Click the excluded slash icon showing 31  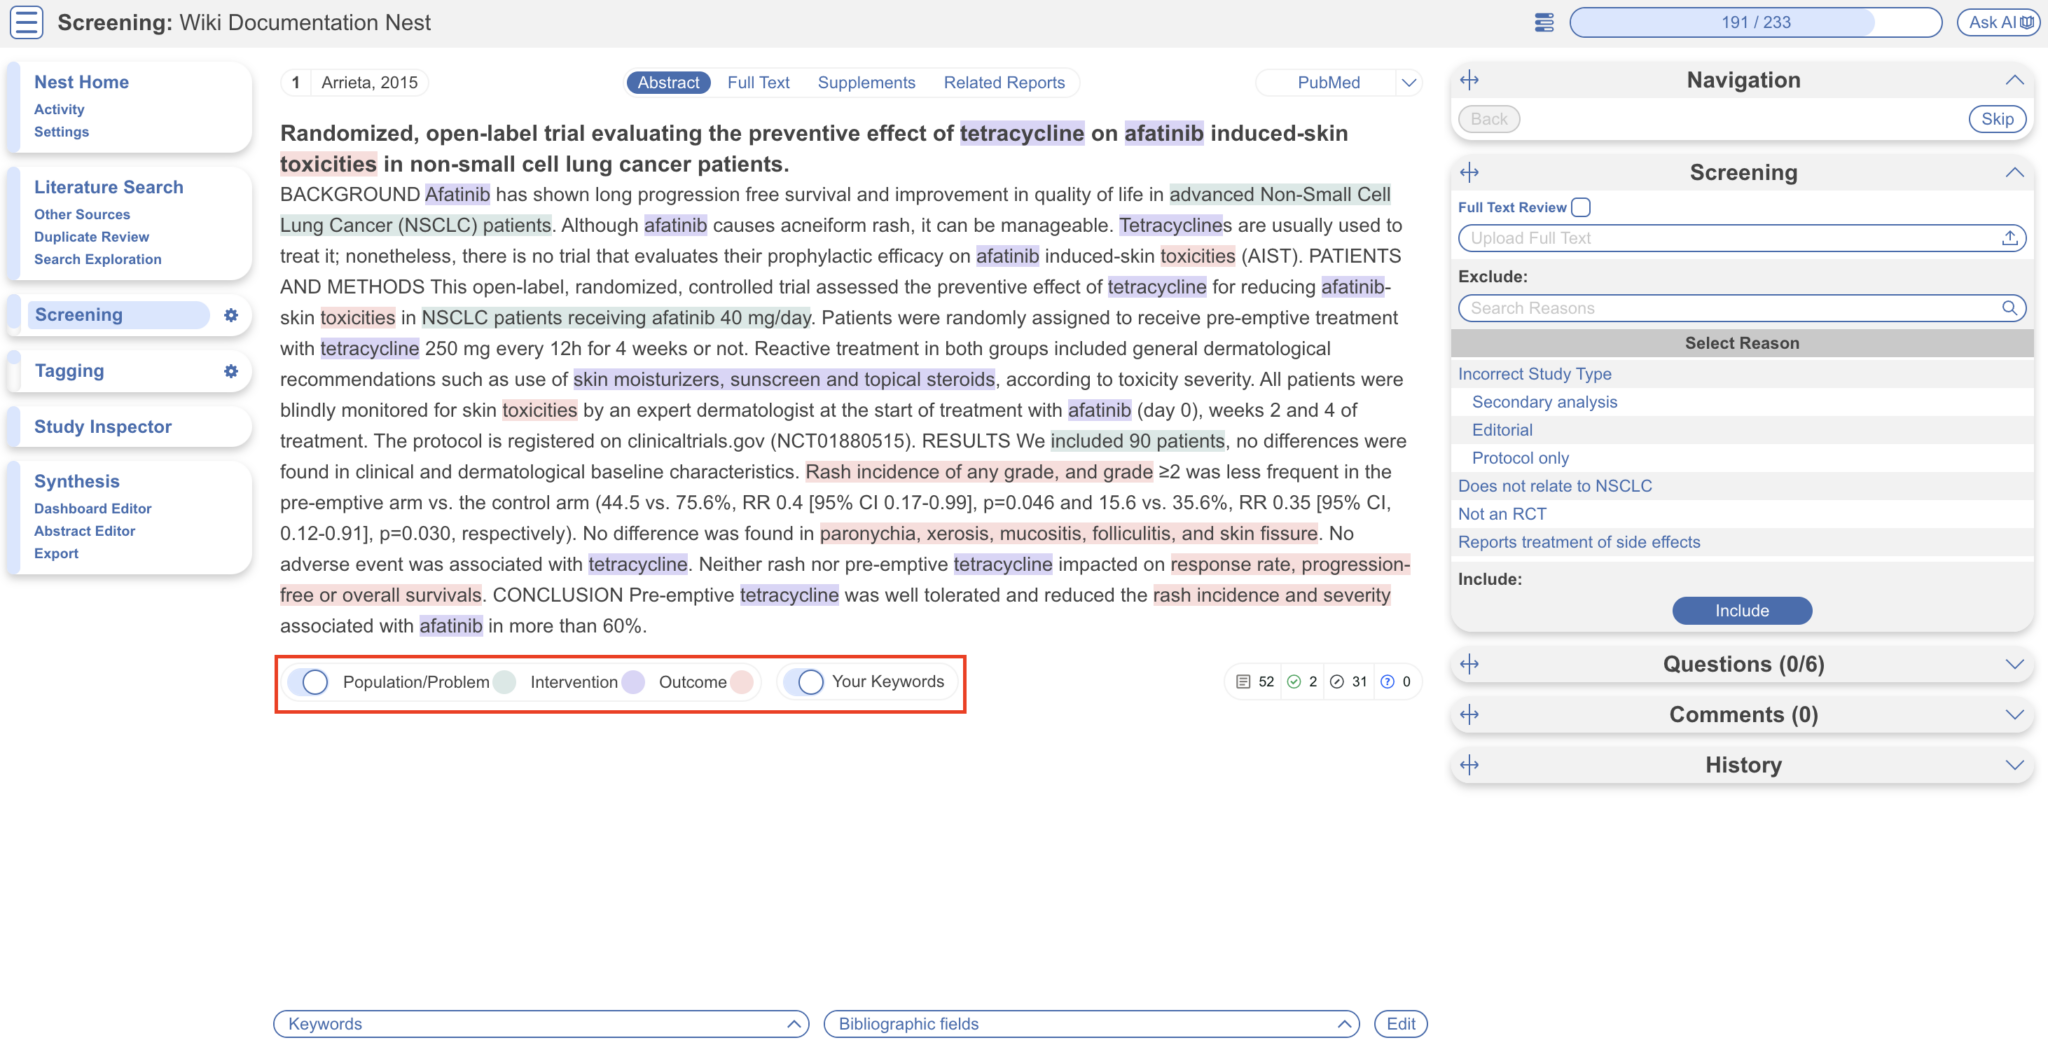[1338, 681]
